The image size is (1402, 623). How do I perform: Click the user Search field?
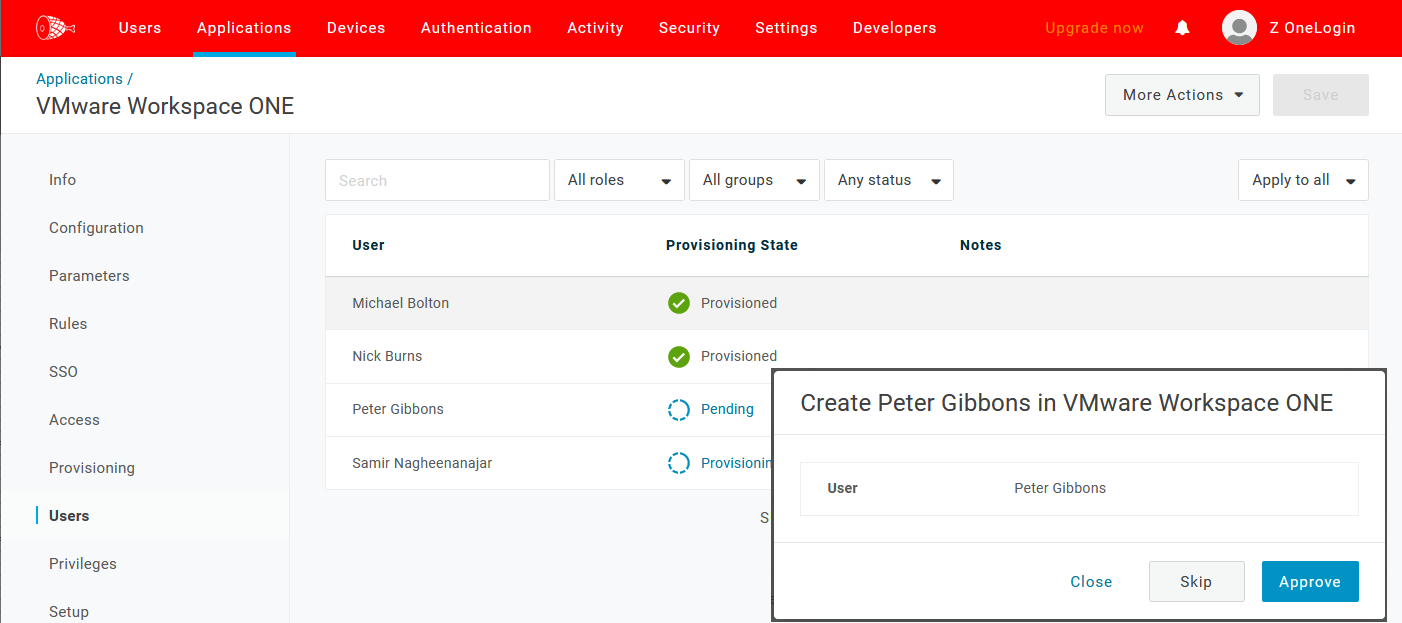pyautogui.click(x=437, y=180)
